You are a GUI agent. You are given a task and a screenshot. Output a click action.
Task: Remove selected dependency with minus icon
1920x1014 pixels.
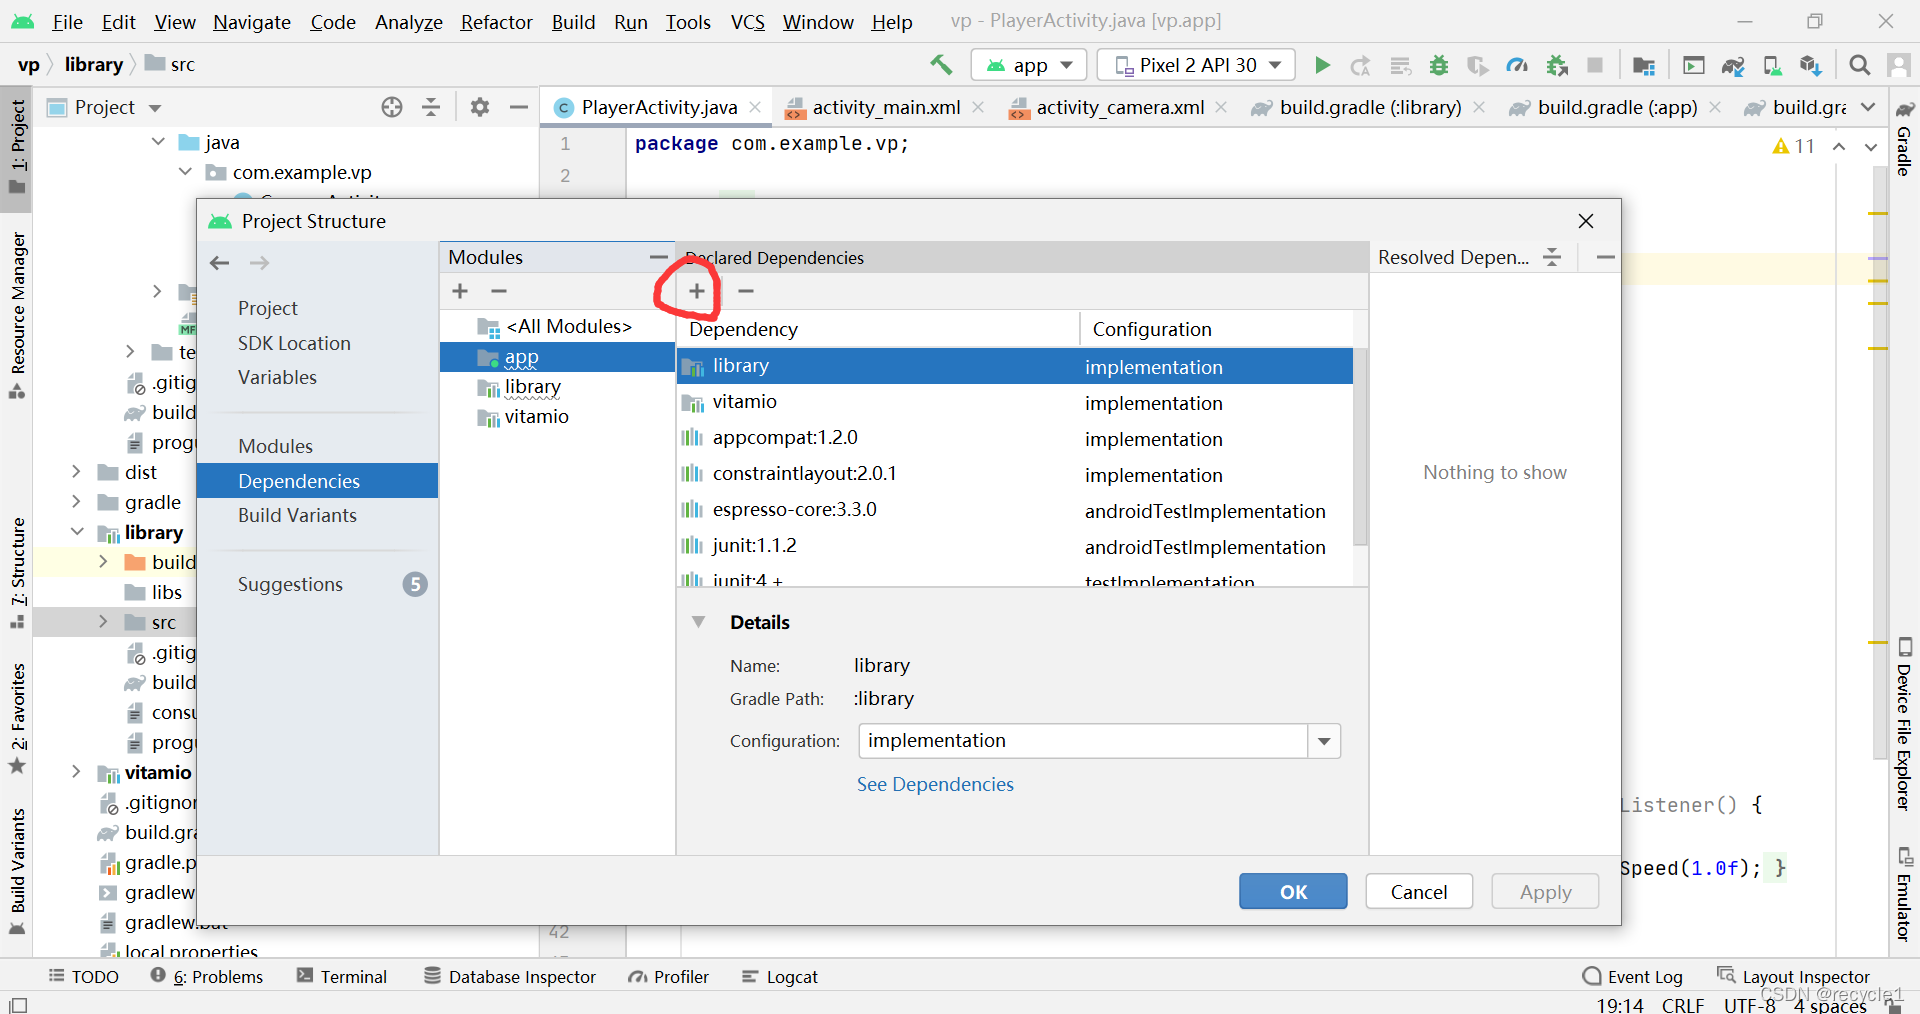[x=746, y=291]
